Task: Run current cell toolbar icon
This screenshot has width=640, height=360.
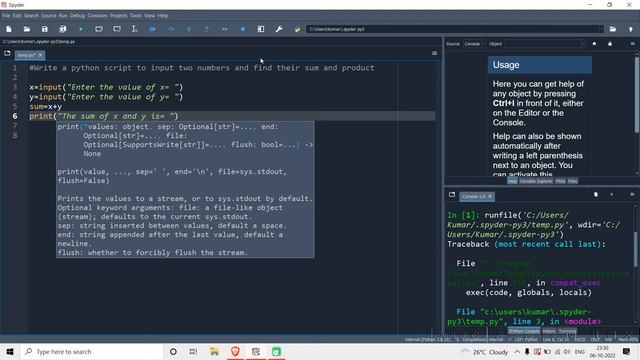Action: tap(99, 29)
